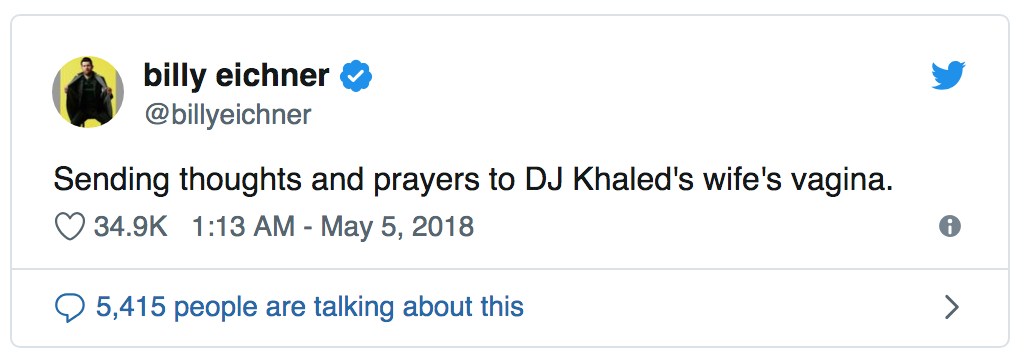
Task: Open billy eichner's profile picture
Action: [88, 91]
